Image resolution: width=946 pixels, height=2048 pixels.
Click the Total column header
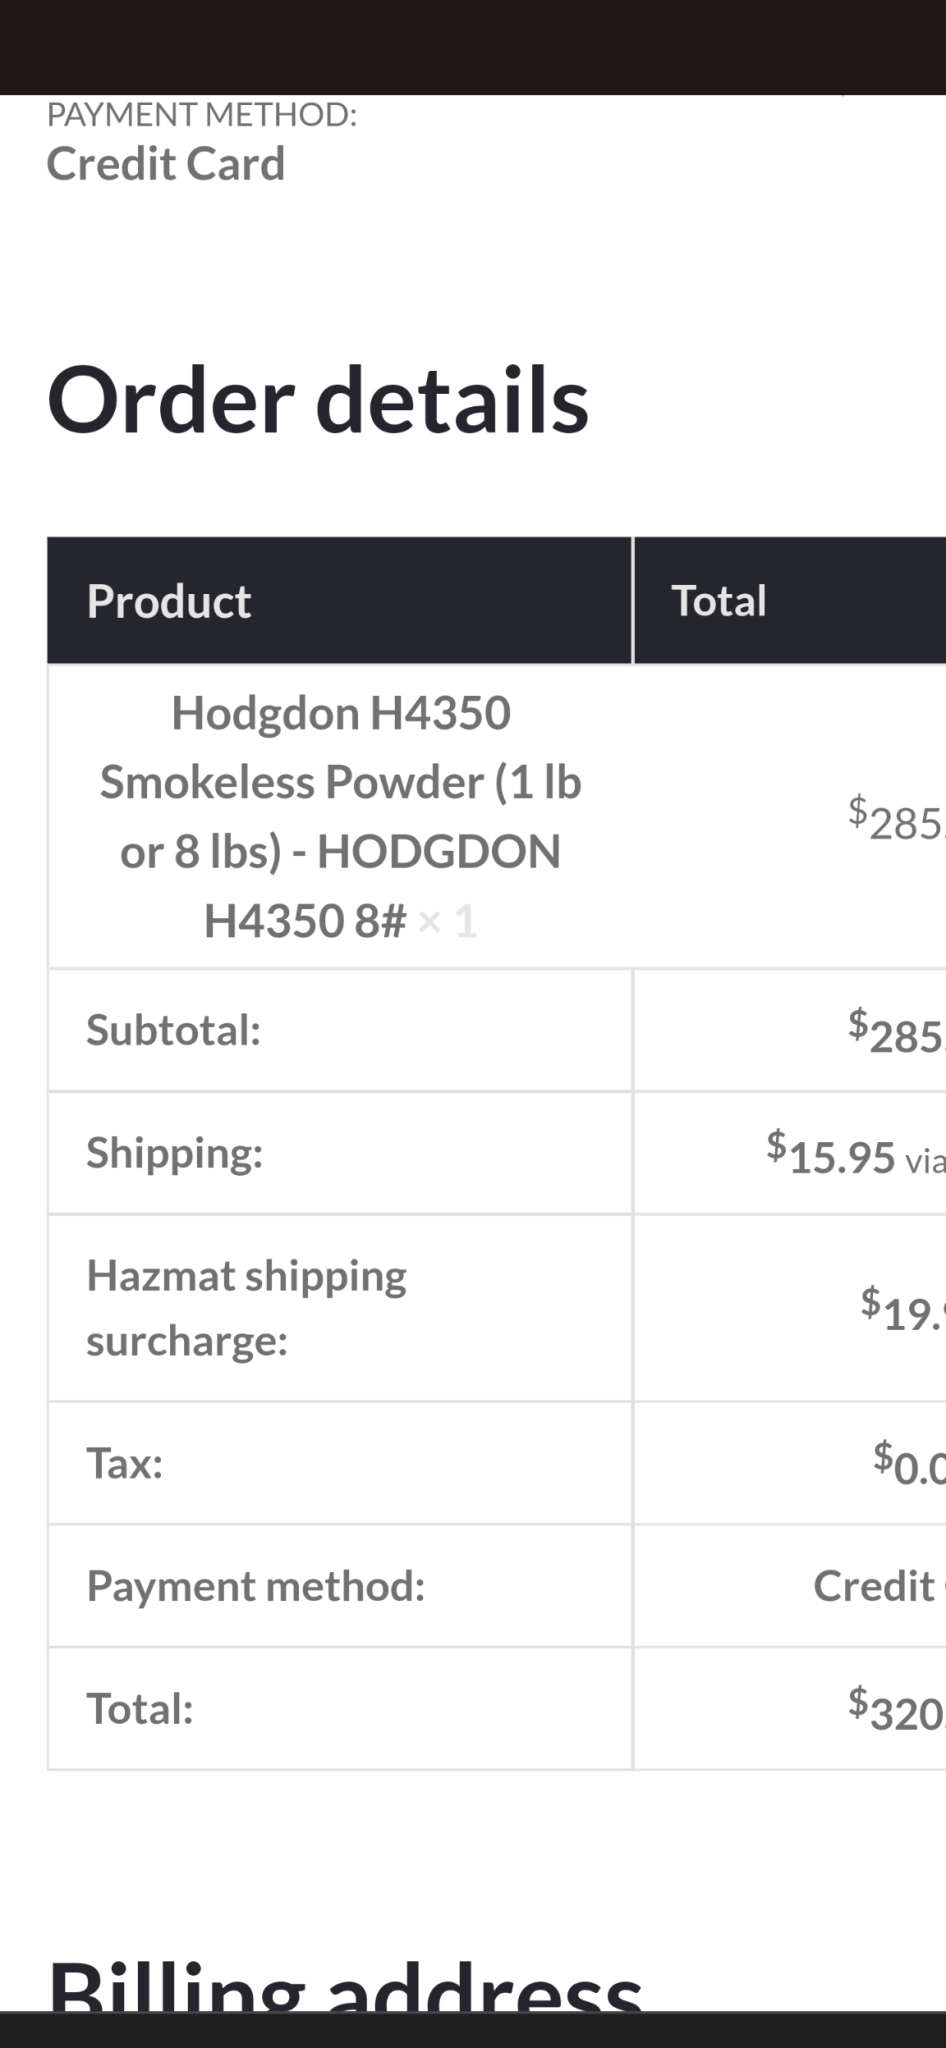719,601
